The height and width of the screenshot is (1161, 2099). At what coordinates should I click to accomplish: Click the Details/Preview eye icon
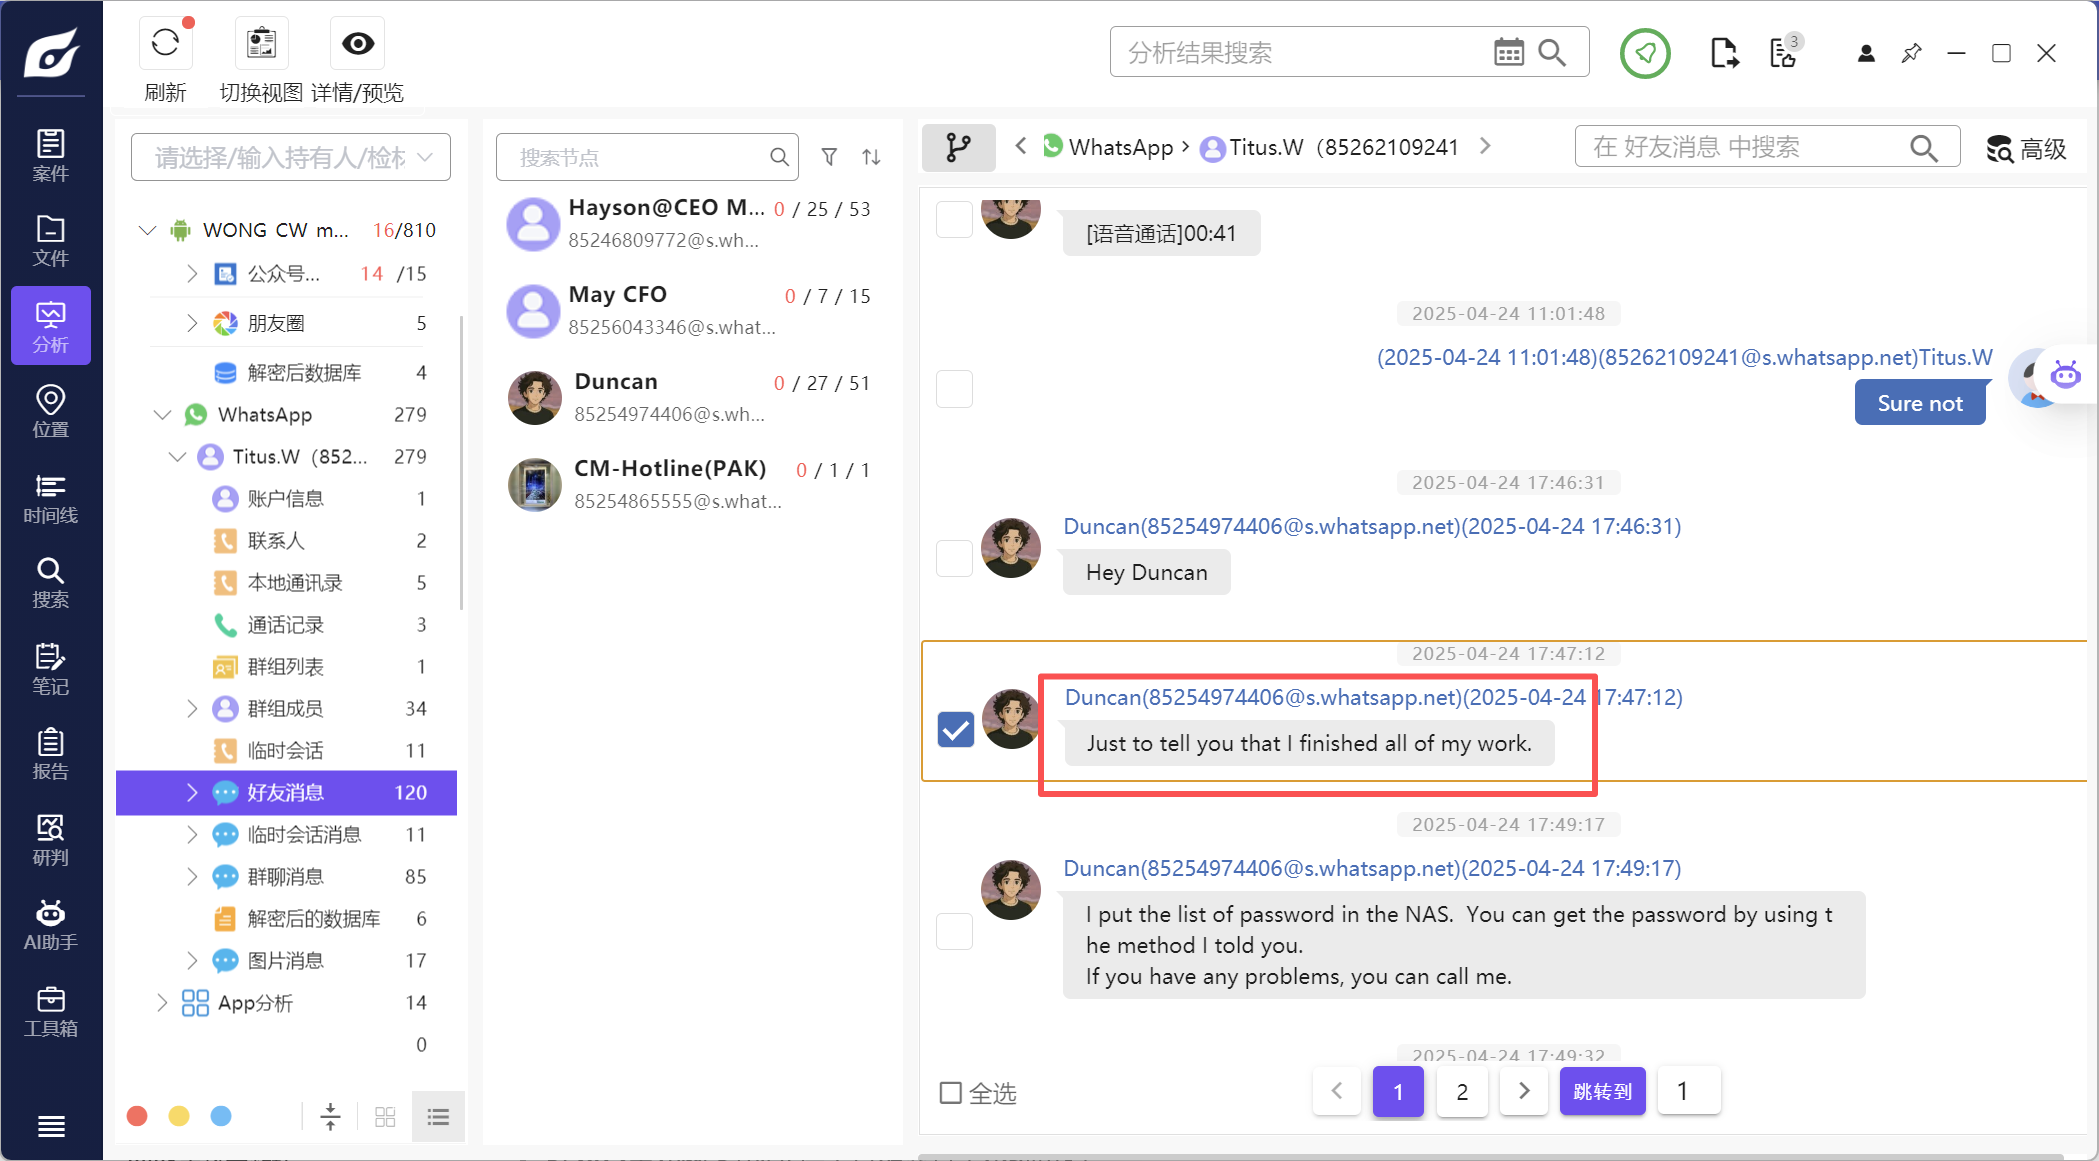[x=358, y=43]
